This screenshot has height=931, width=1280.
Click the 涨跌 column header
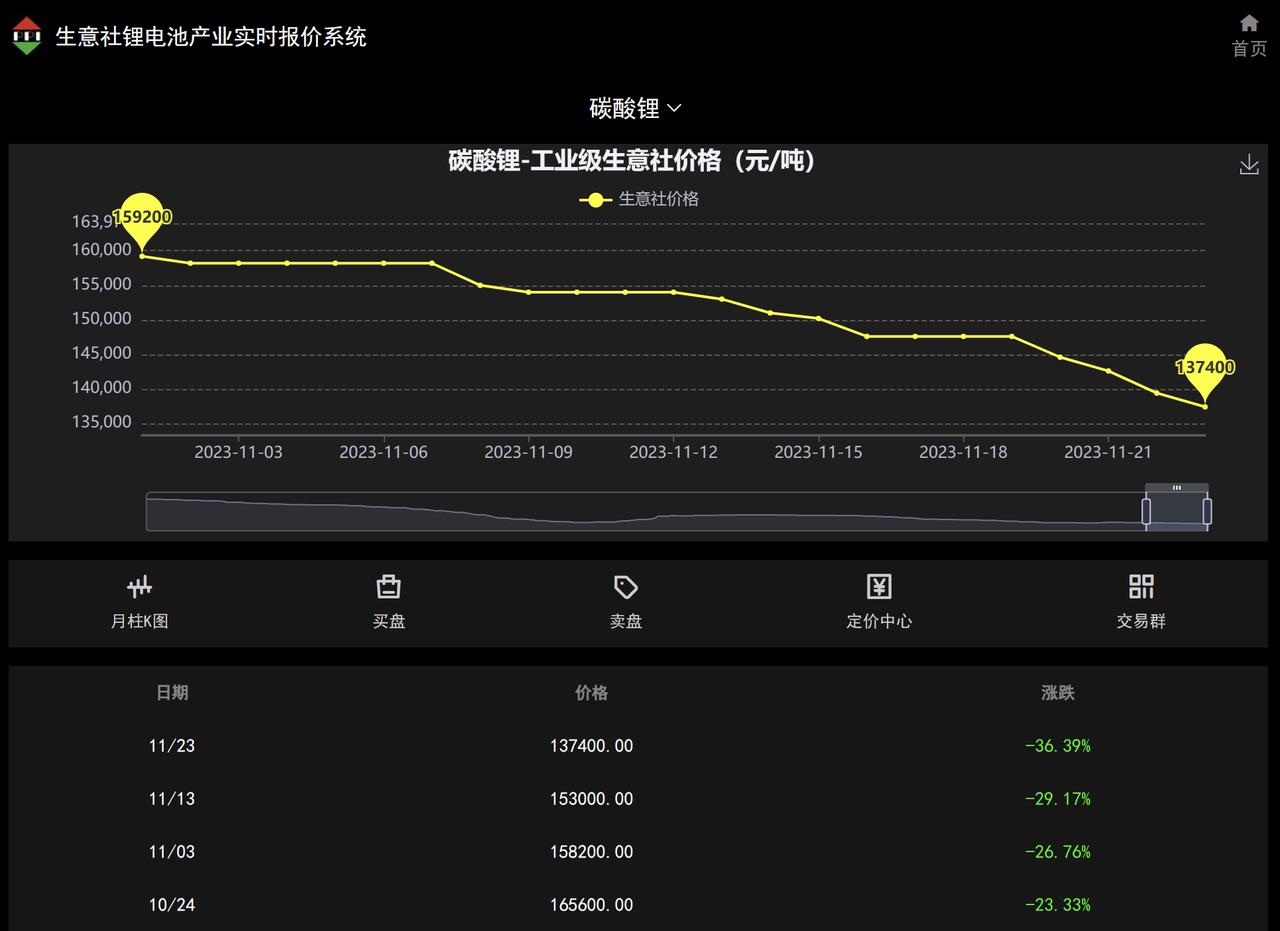point(1058,692)
